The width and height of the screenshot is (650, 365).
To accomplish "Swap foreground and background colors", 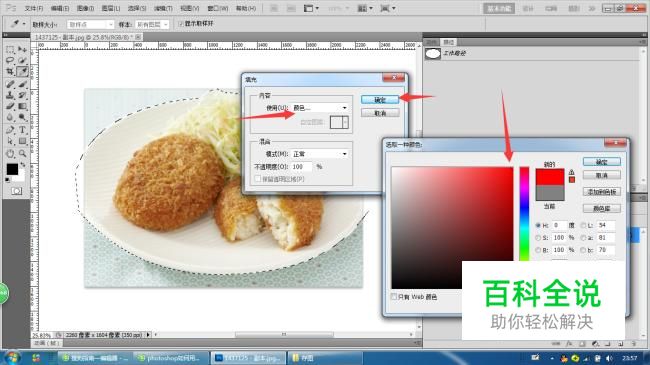I will (23, 165).
